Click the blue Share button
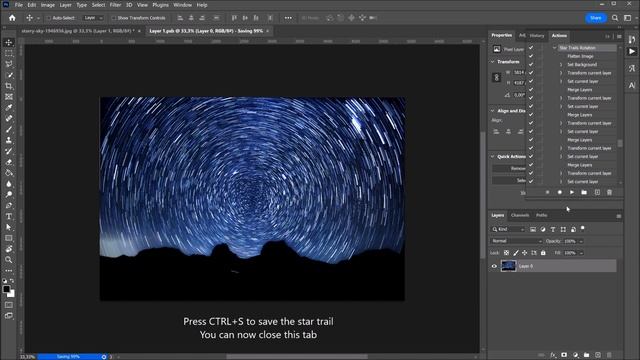Viewport: 640px width, 360px height. click(x=596, y=18)
